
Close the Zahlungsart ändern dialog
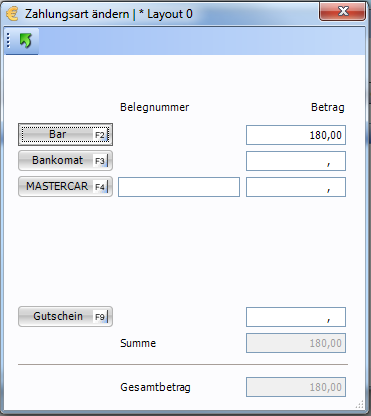(342, 12)
